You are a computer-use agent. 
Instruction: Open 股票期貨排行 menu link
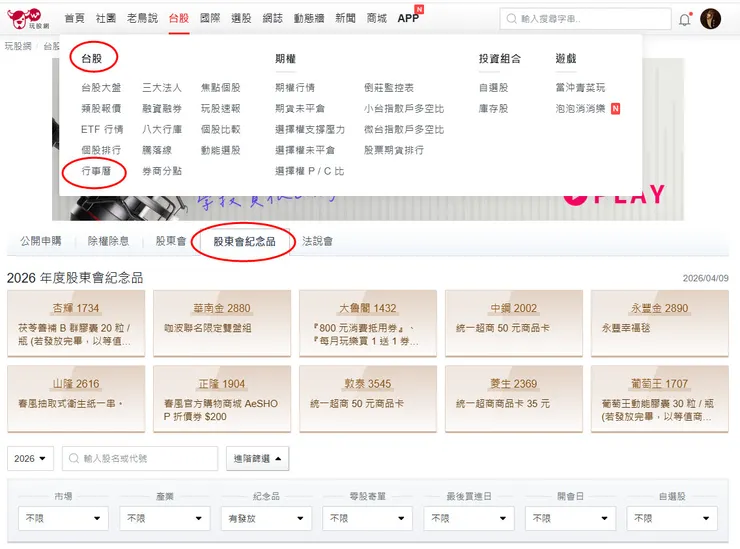394,150
